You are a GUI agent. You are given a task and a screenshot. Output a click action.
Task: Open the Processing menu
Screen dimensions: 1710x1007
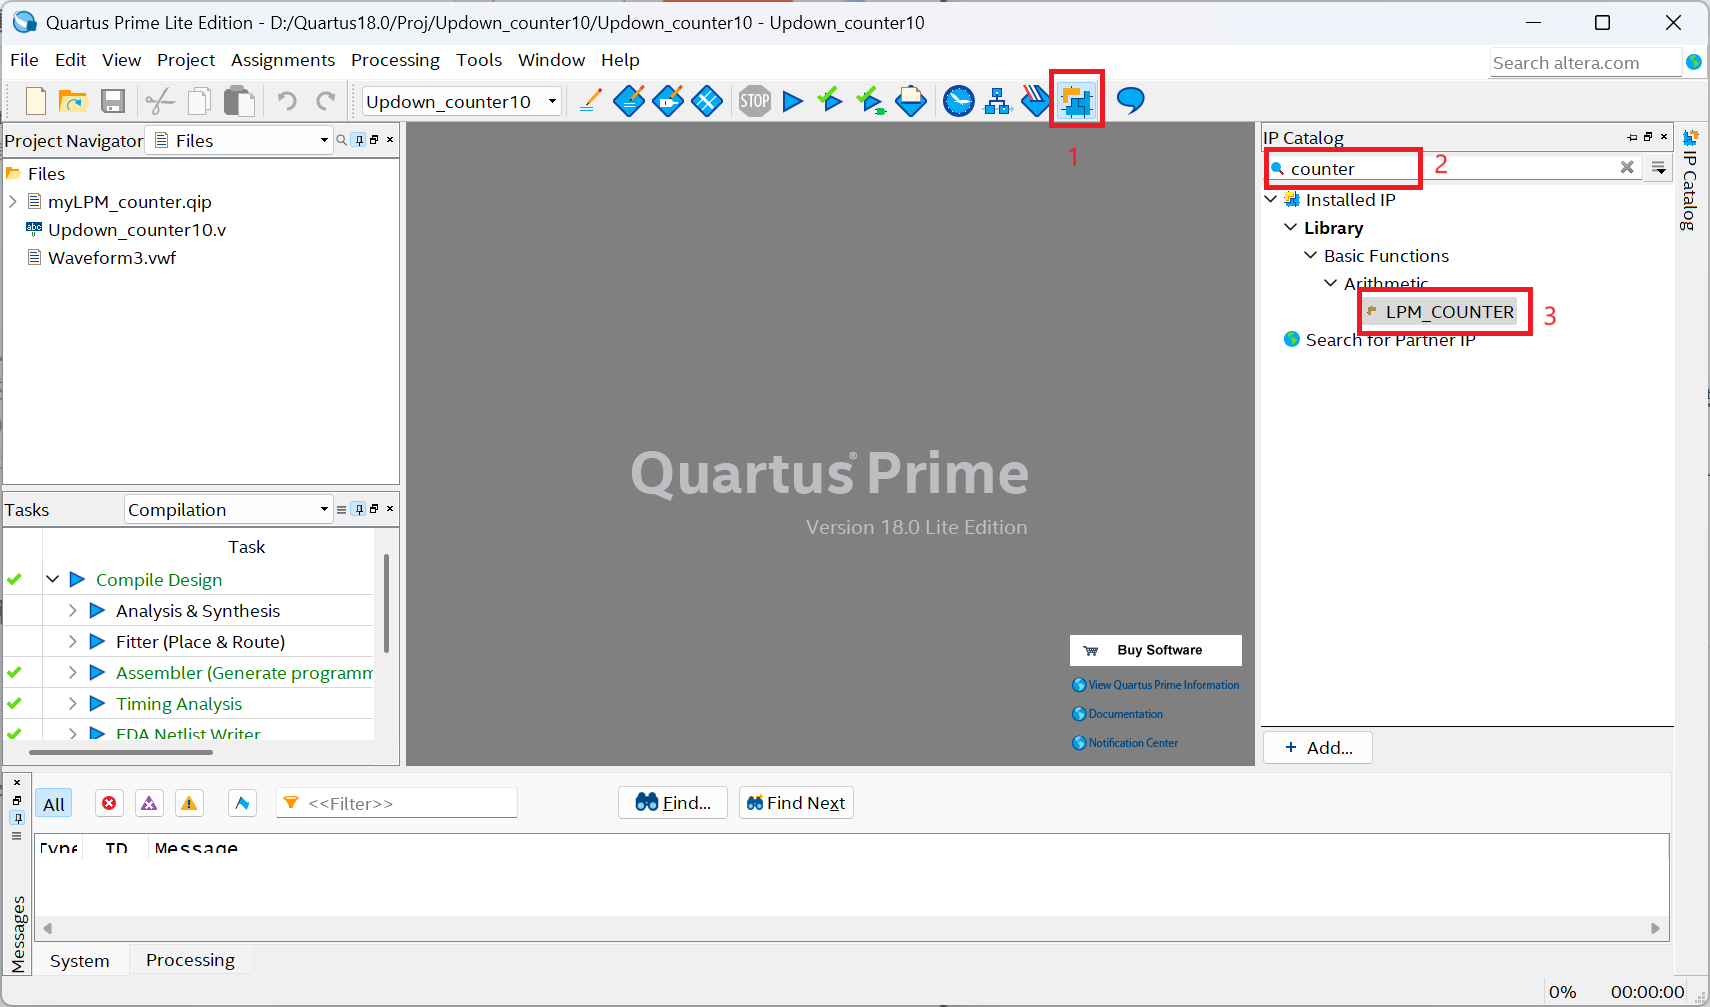(395, 60)
